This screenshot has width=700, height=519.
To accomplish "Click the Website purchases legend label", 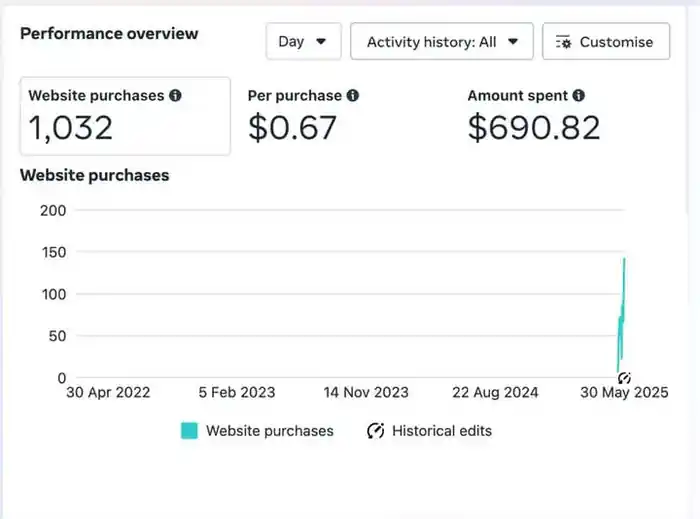I will 270,431.
